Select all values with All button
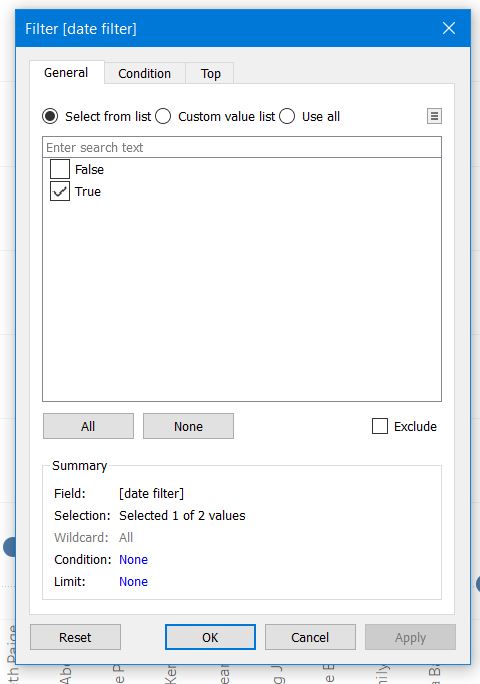Image resolution: width=480 pixels, height=684 pixels. click(x=88, y=426)
